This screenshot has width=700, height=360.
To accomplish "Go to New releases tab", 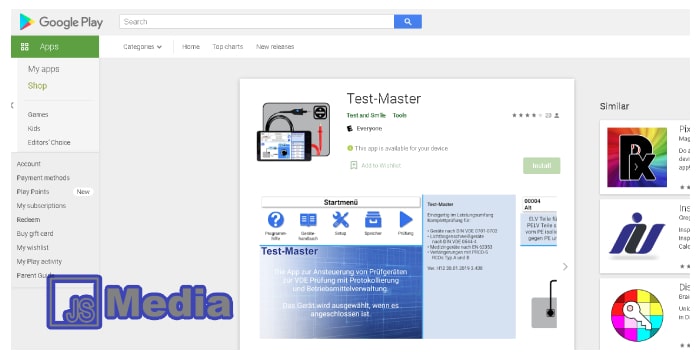I will pyautogui.click(x=275, y=46).
